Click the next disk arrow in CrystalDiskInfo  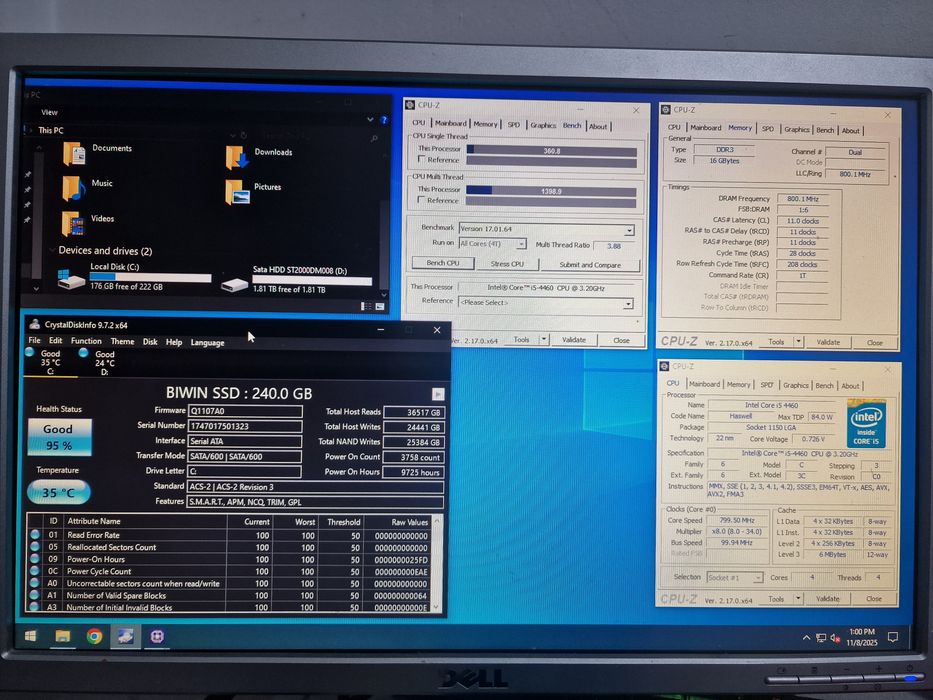coord(438,394)
